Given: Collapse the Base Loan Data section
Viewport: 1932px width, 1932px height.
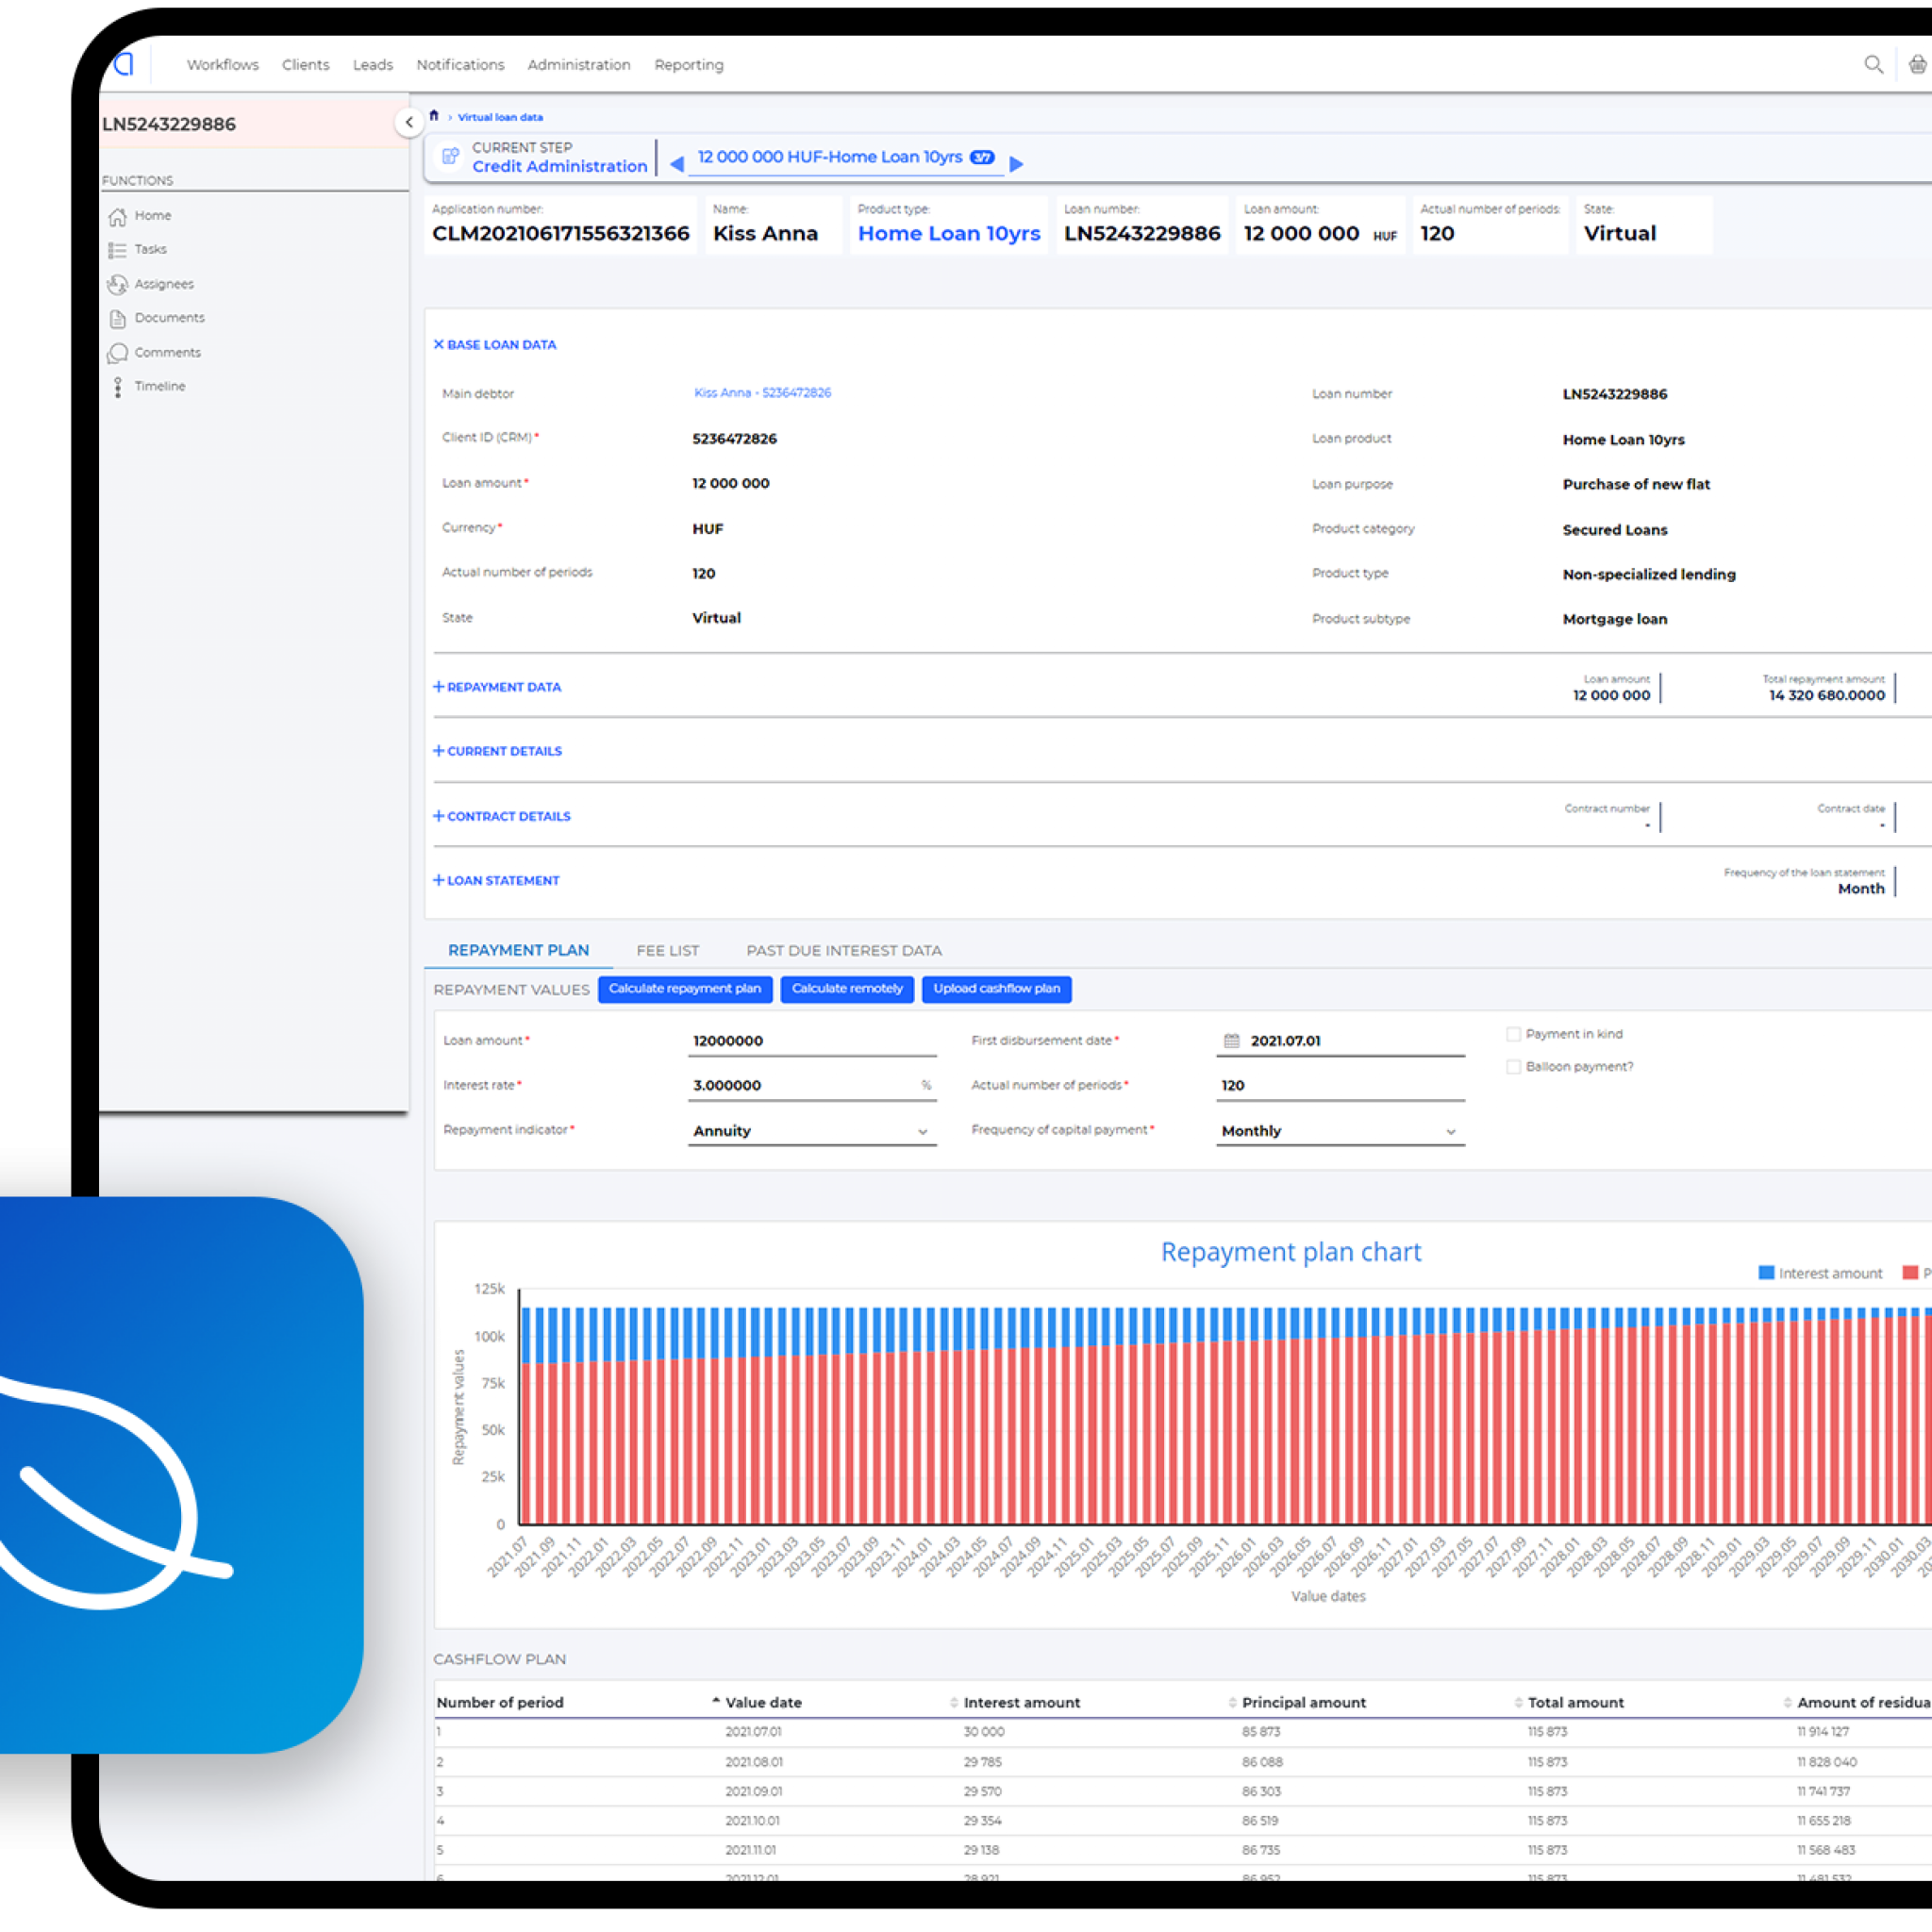Looking at the screenshot, I should pos(495,344).
